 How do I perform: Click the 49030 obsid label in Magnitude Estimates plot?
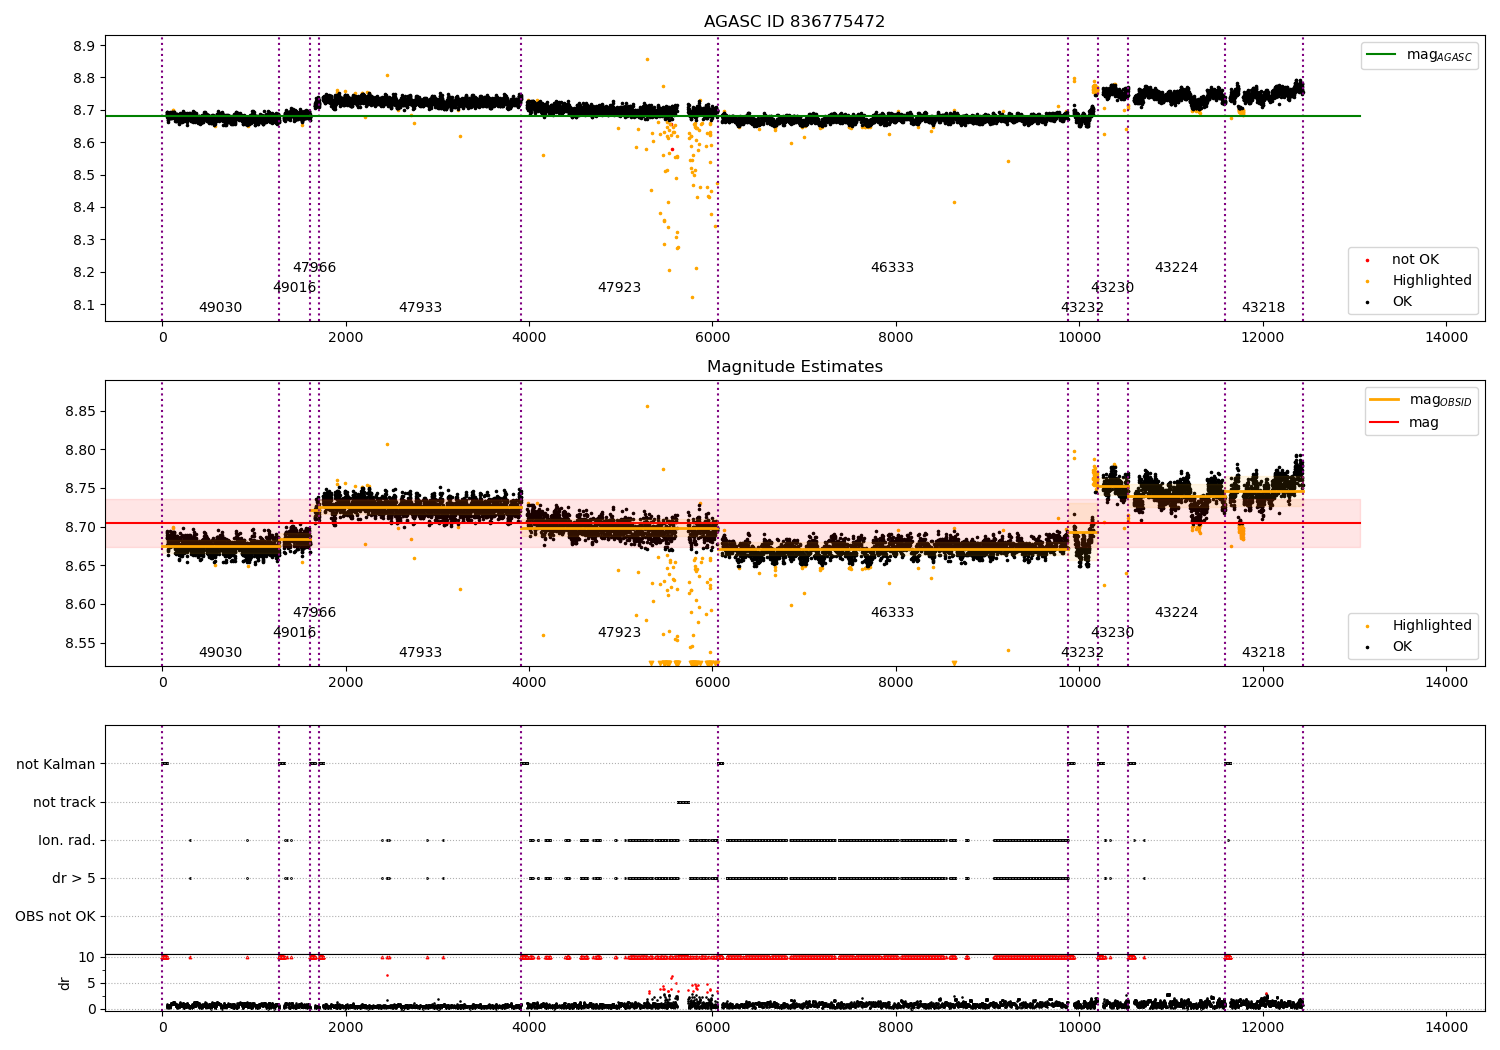point(220,653)
